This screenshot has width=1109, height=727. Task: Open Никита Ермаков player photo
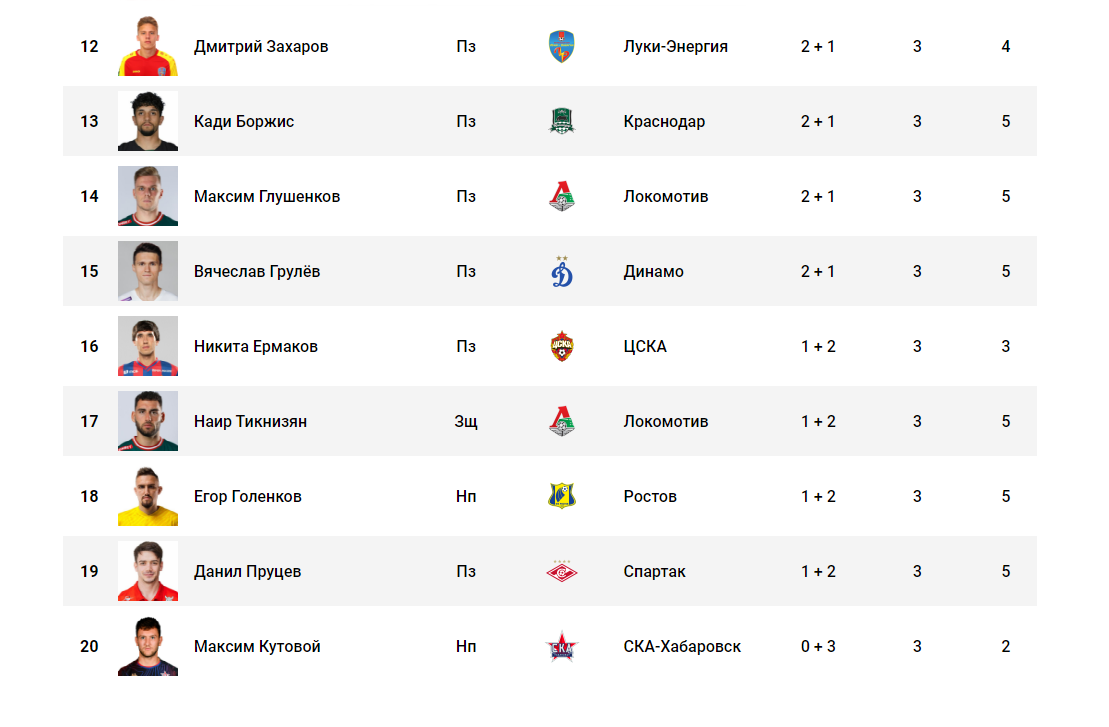[148, 346]
